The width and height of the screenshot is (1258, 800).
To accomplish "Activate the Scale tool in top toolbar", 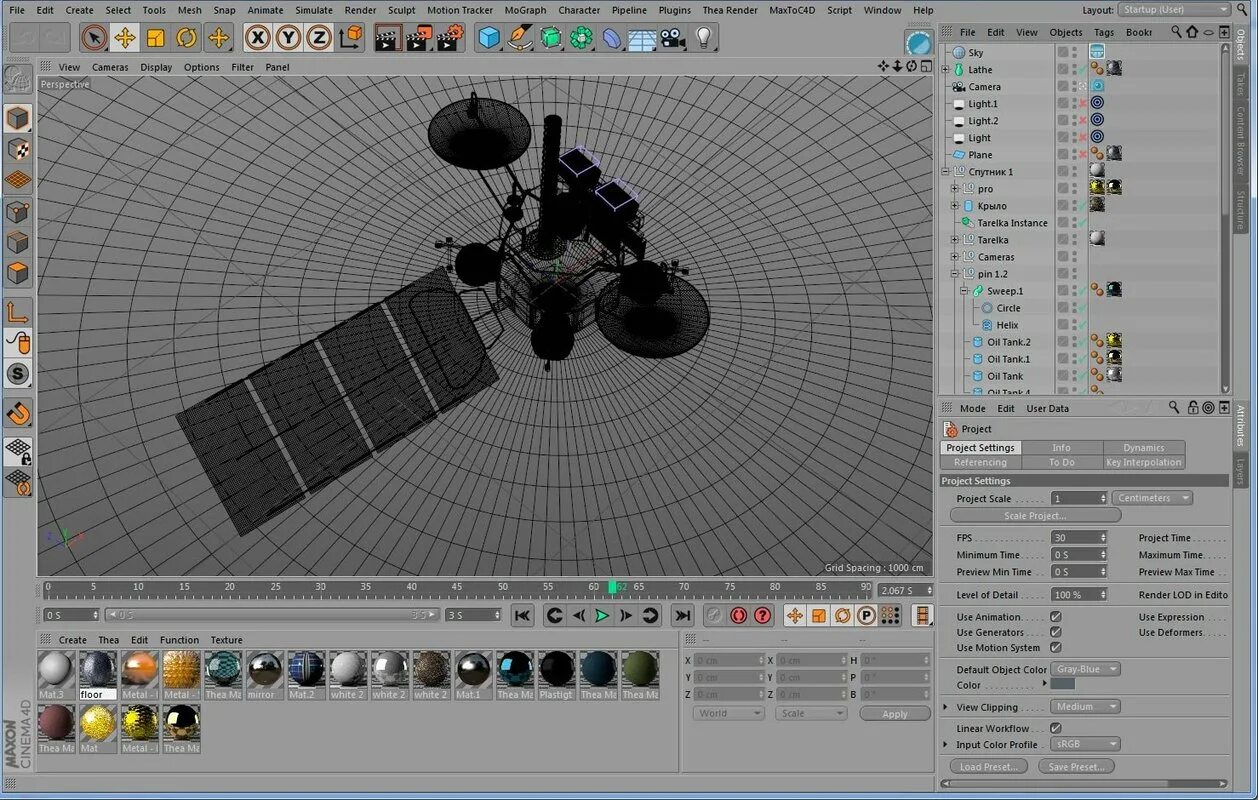I will [x=156, y=38].
